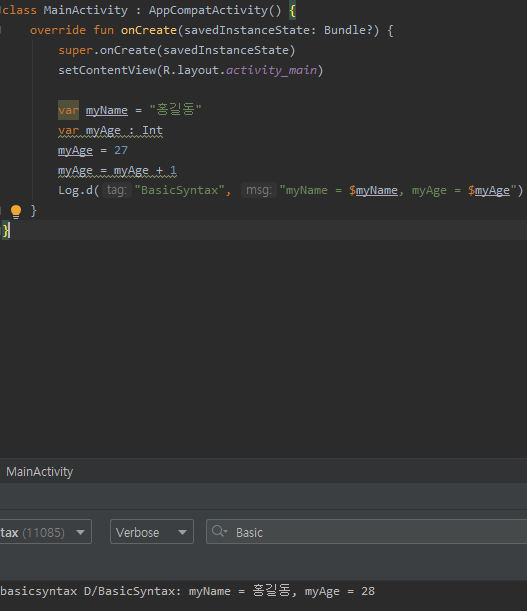Image resolution: width=527 pixels, height=611 pixels.
Task: Click the tag: parameter hint in Log.d
Action: pos(117,190)
